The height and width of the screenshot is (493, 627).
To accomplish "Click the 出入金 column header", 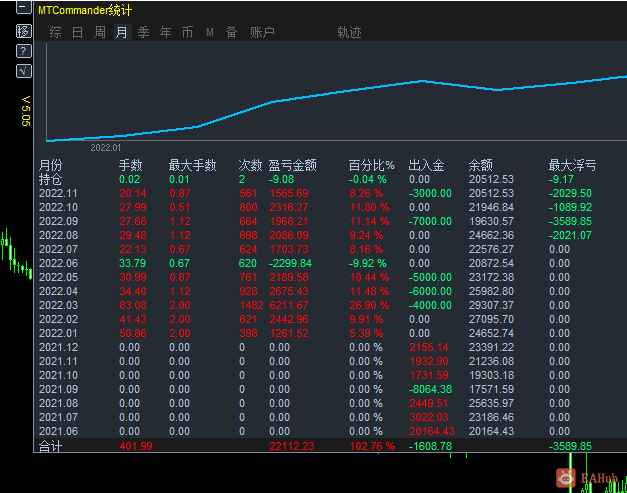I will click(426, 165).
